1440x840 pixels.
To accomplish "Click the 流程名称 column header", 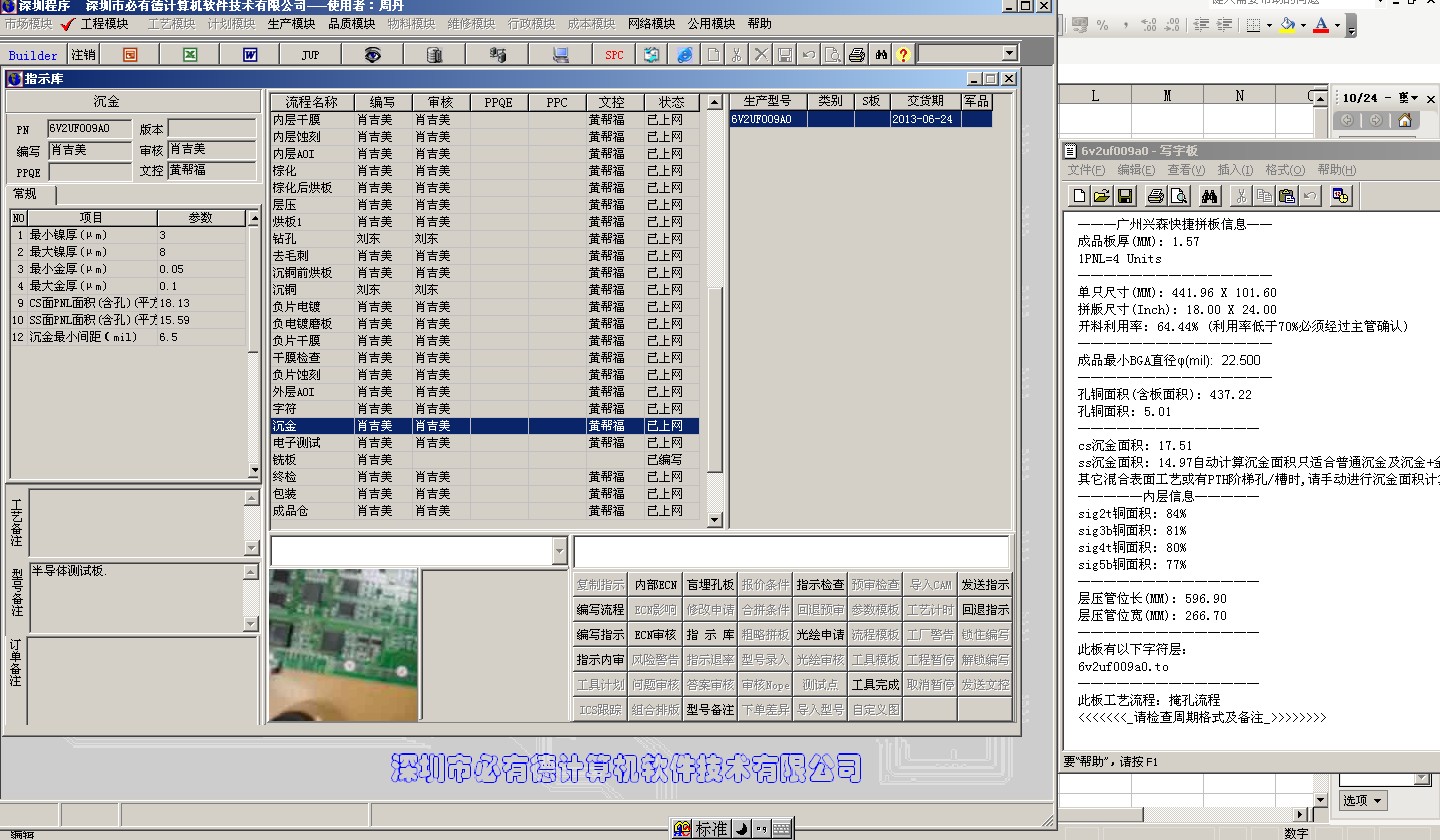I will click(x=311, y=102).
